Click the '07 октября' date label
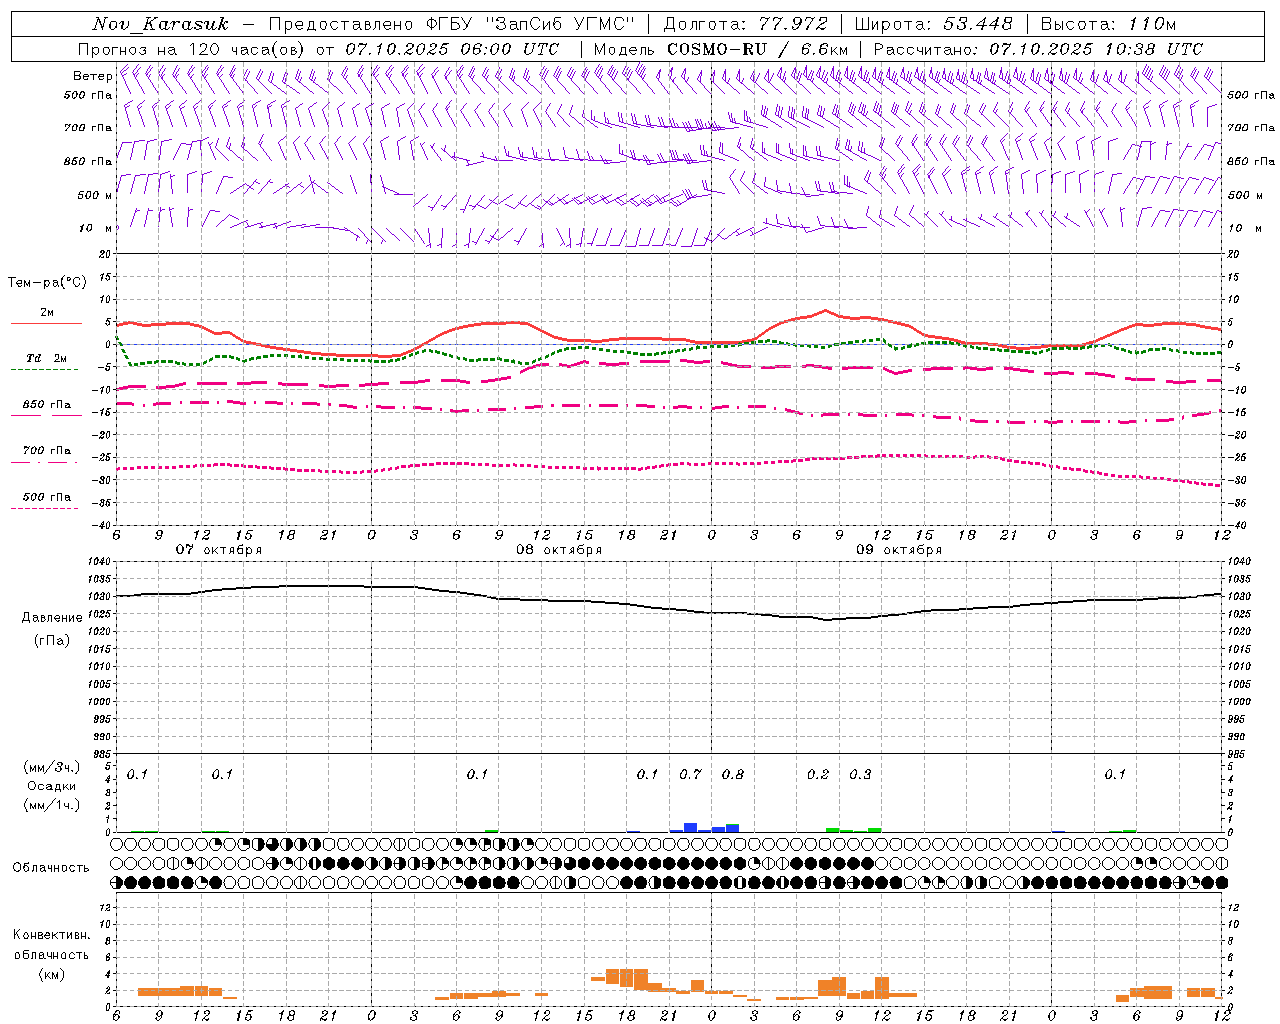The width and height of the screenshot is (1280, 1024). tap(219, 550)
